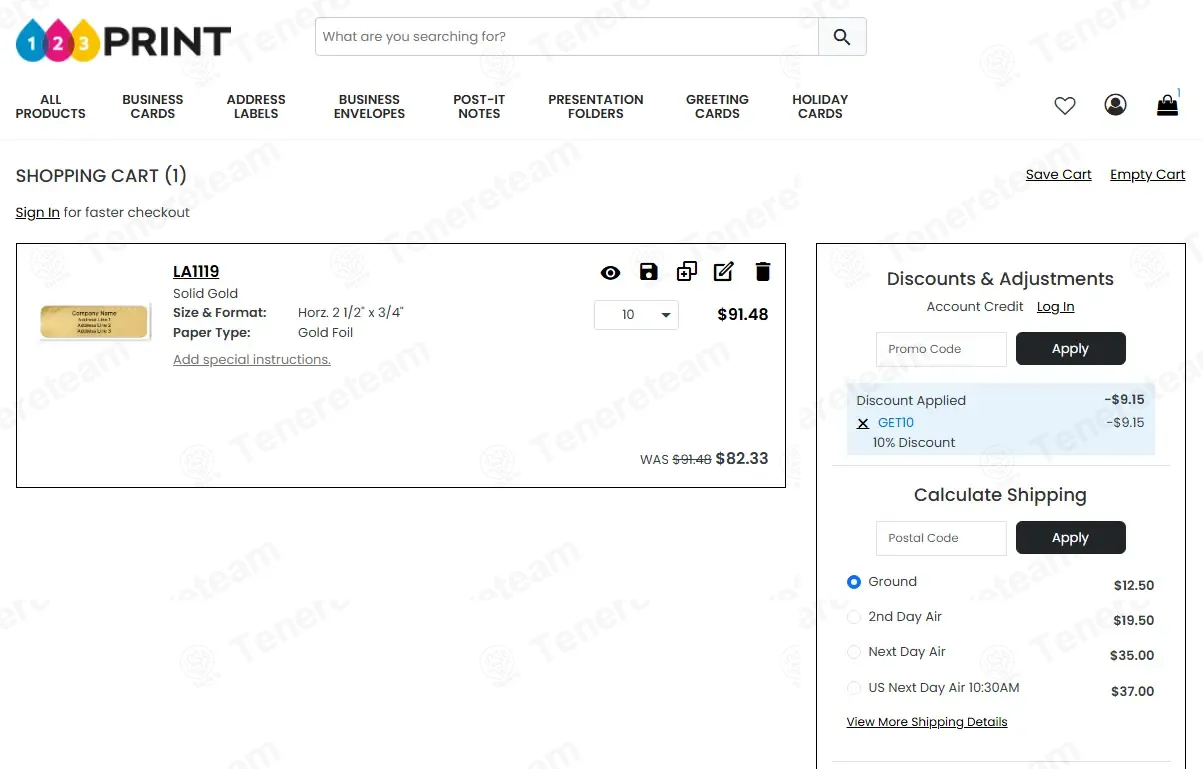The height and width of the screenshot is (769, 1203).
Task: Preview LA1119 item with eye icon
Action: click(x=610, y=272)
